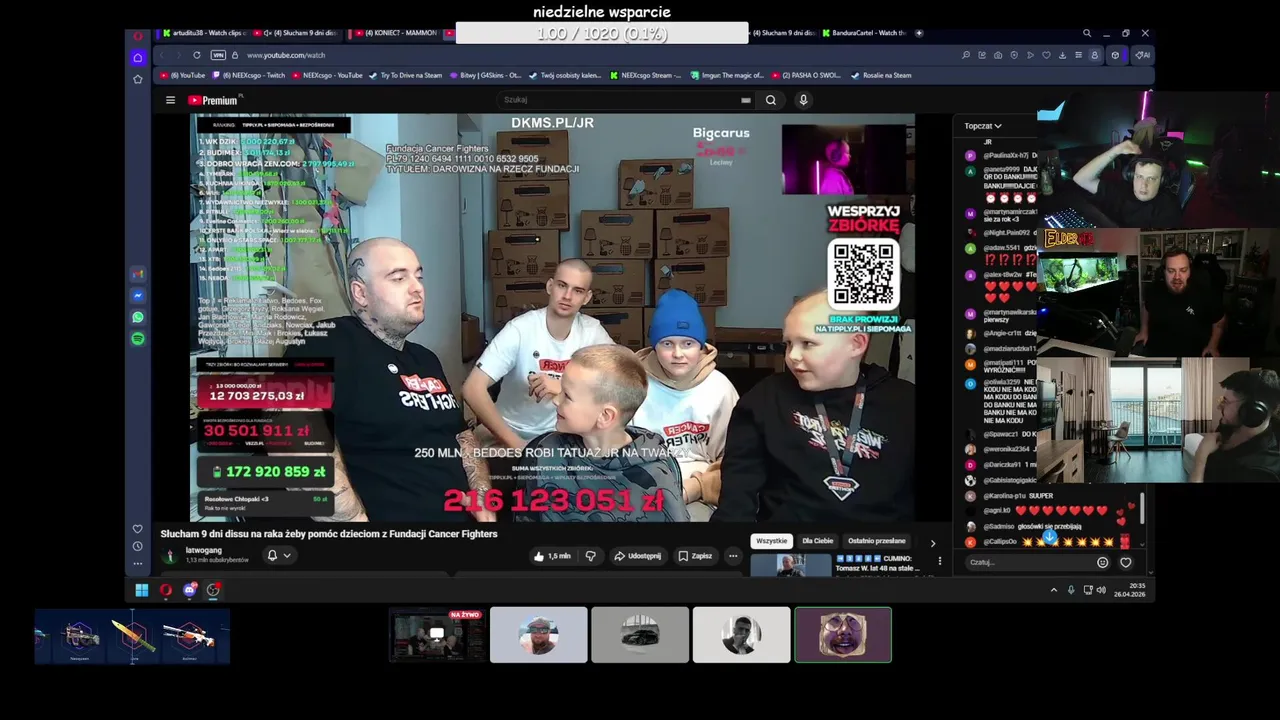Like the video (1,5 mln)
1280x720 pixels.
[552, 556]
